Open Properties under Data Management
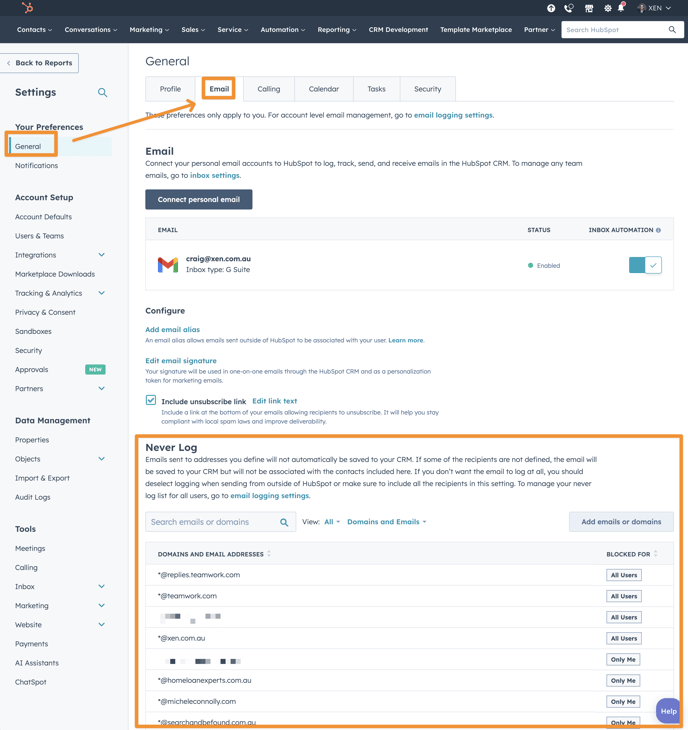 click(x=32, y=440)
